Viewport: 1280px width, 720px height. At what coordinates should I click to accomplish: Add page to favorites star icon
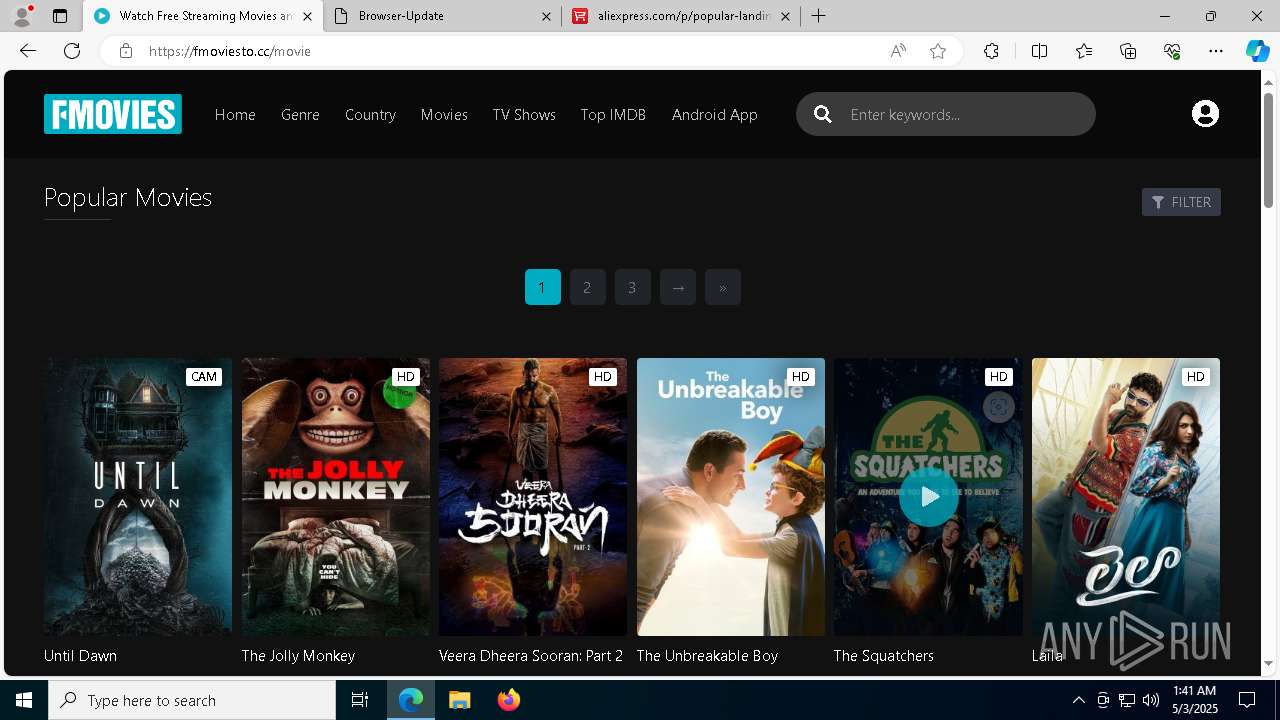click(x=938, y=51)
